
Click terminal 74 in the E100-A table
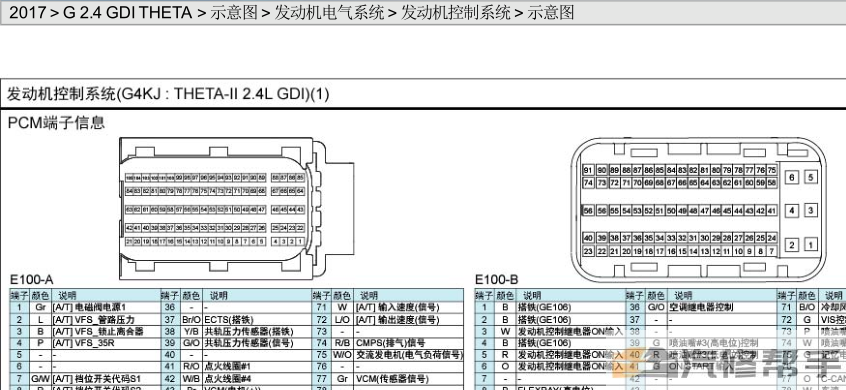[x=322, y=343]
